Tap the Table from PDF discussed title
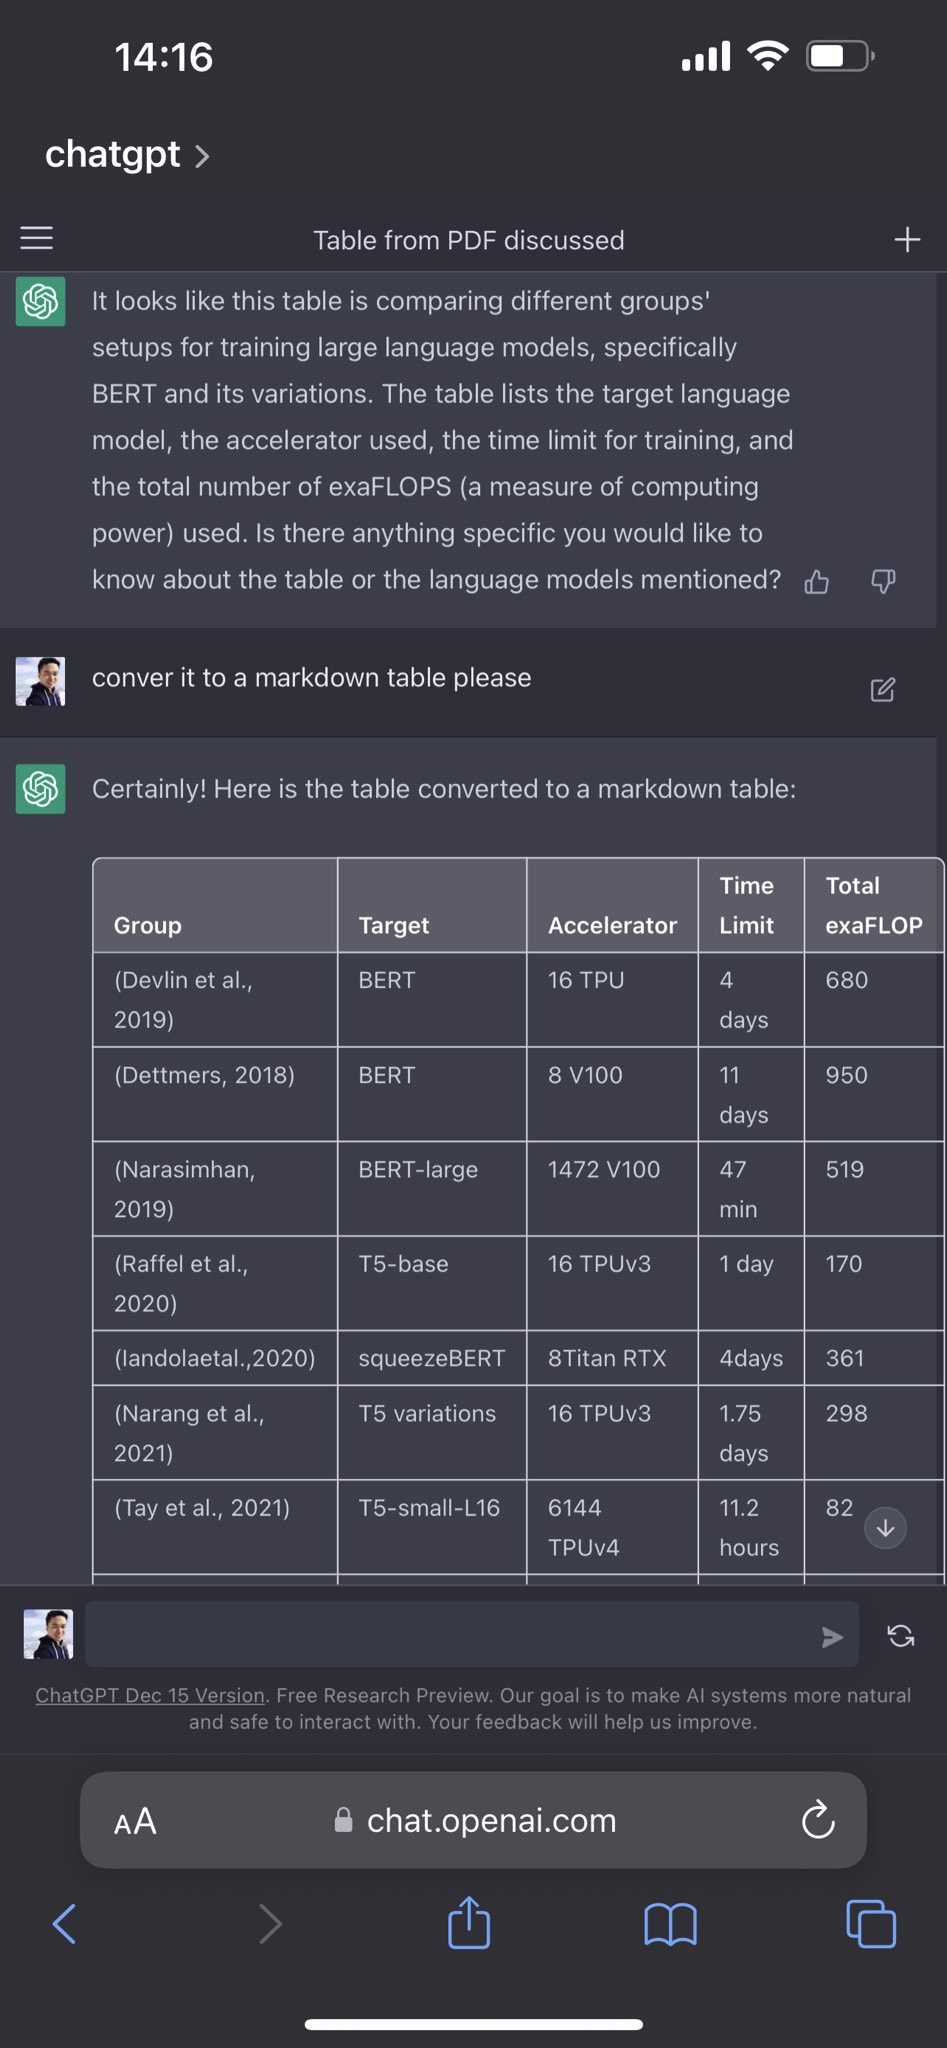 (468, 240)
